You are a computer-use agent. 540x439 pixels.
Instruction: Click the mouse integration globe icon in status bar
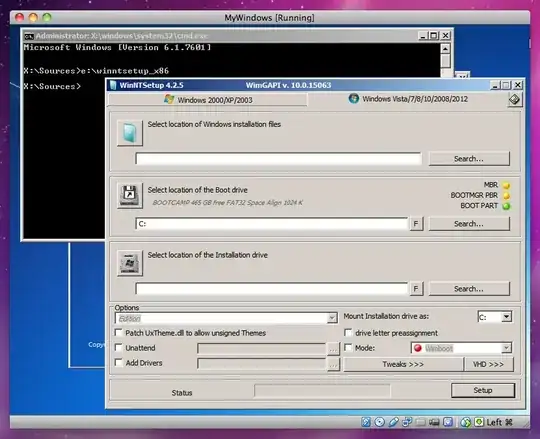click(466, 422)
